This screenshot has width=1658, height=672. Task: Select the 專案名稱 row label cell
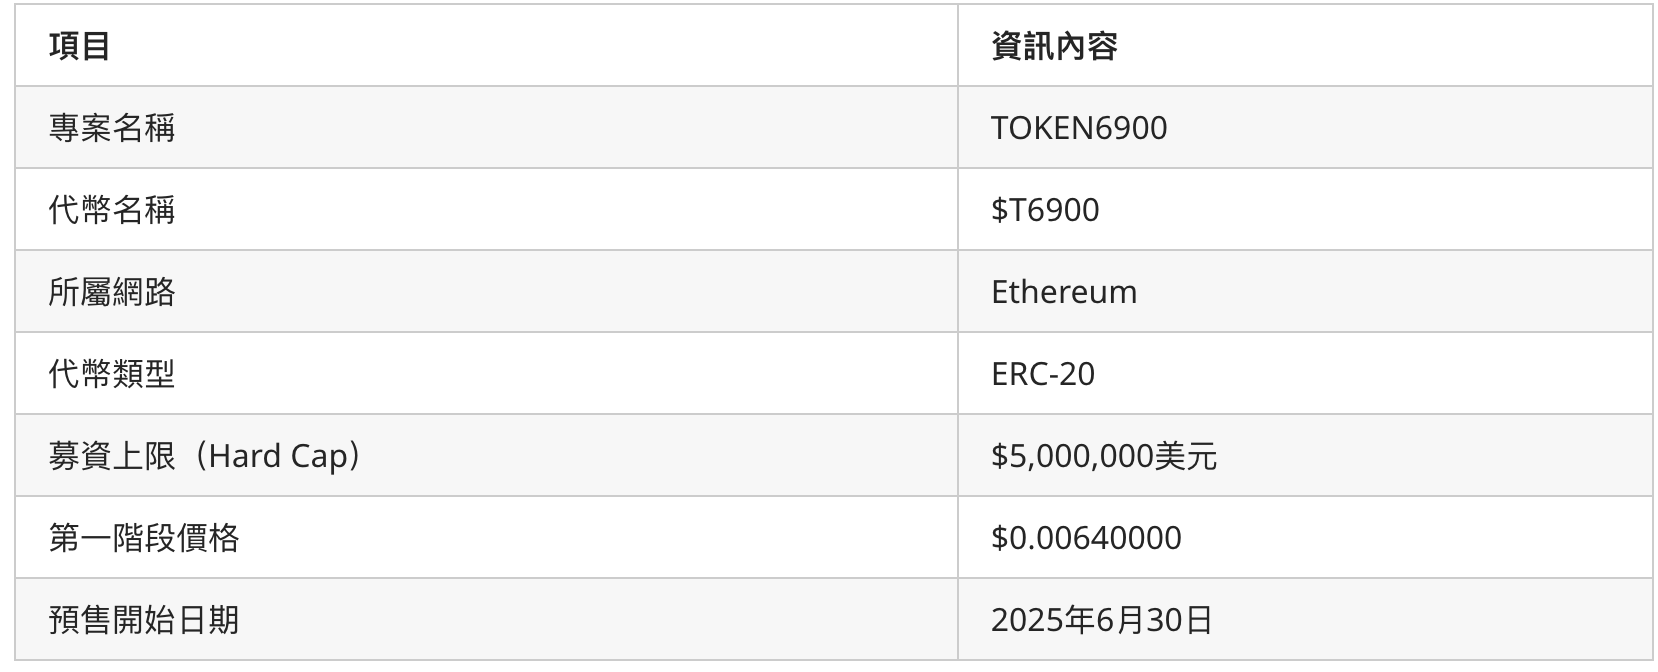click(112, 128)
